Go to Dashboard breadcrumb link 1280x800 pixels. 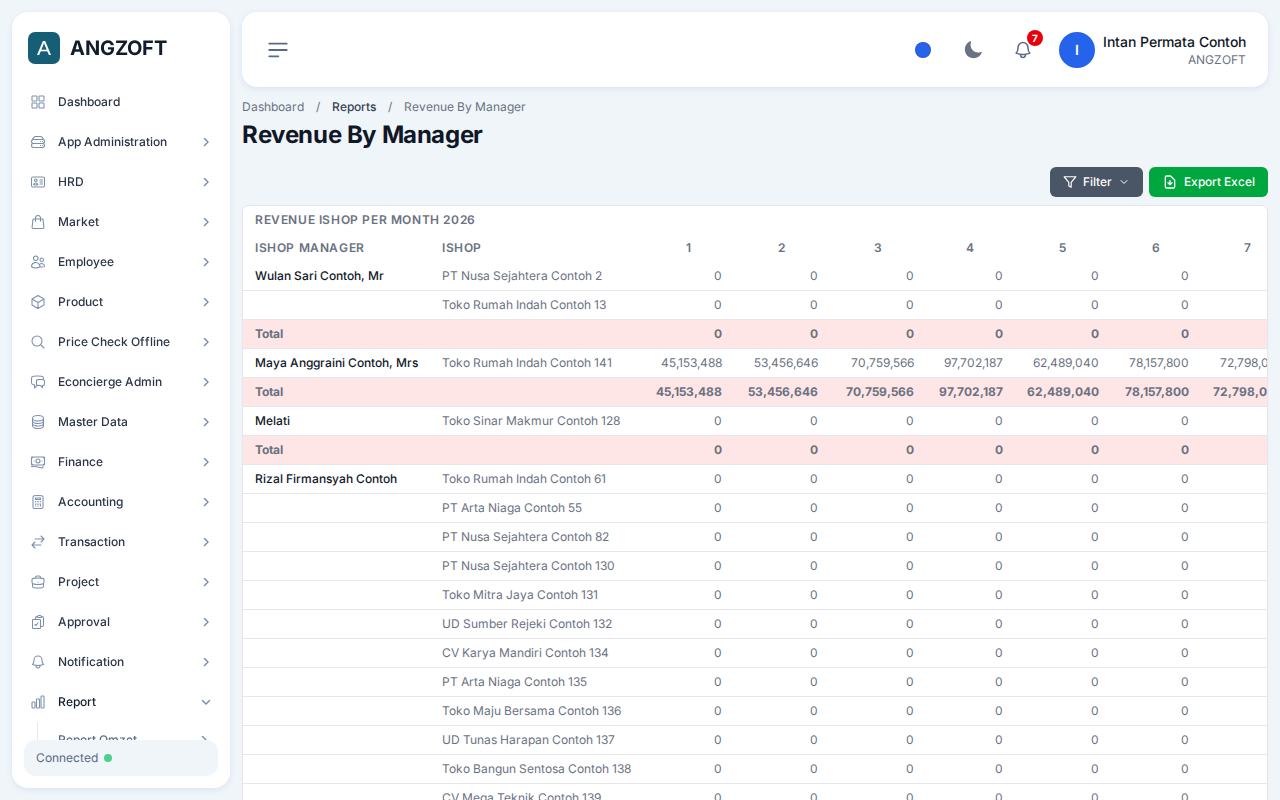(x=273, y=107)
